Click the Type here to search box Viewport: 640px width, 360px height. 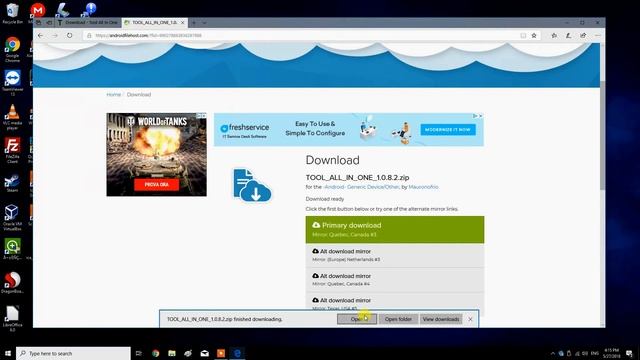[x=73, y=353]
